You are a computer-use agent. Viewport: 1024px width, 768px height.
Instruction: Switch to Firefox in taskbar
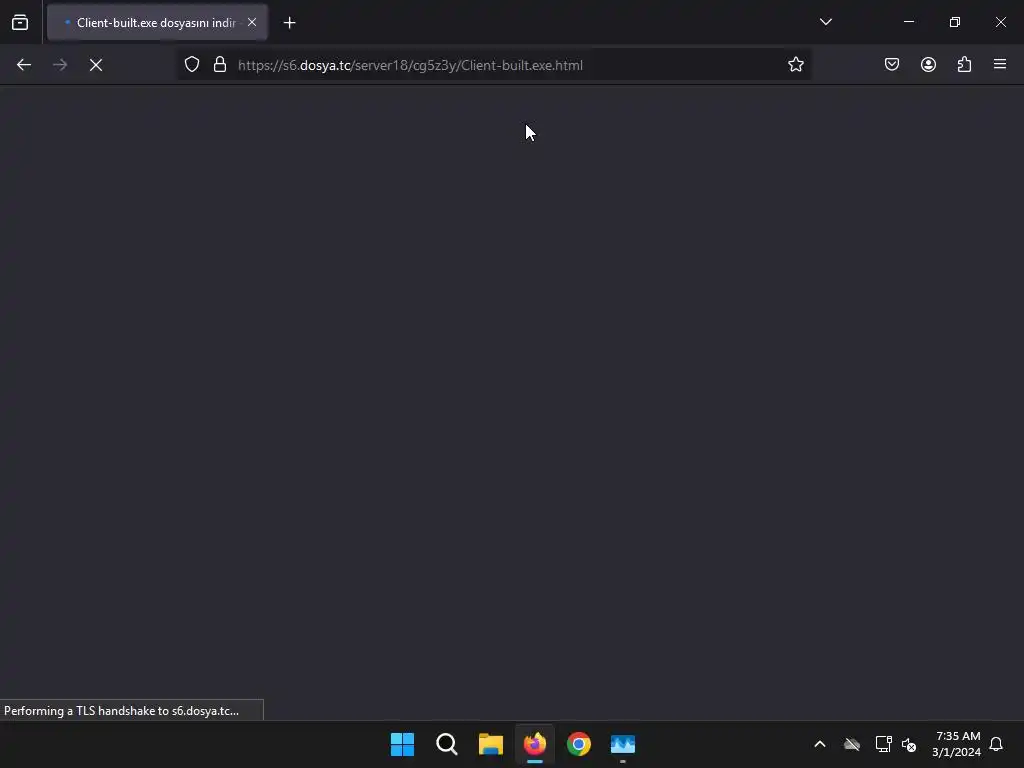point(535,744)
